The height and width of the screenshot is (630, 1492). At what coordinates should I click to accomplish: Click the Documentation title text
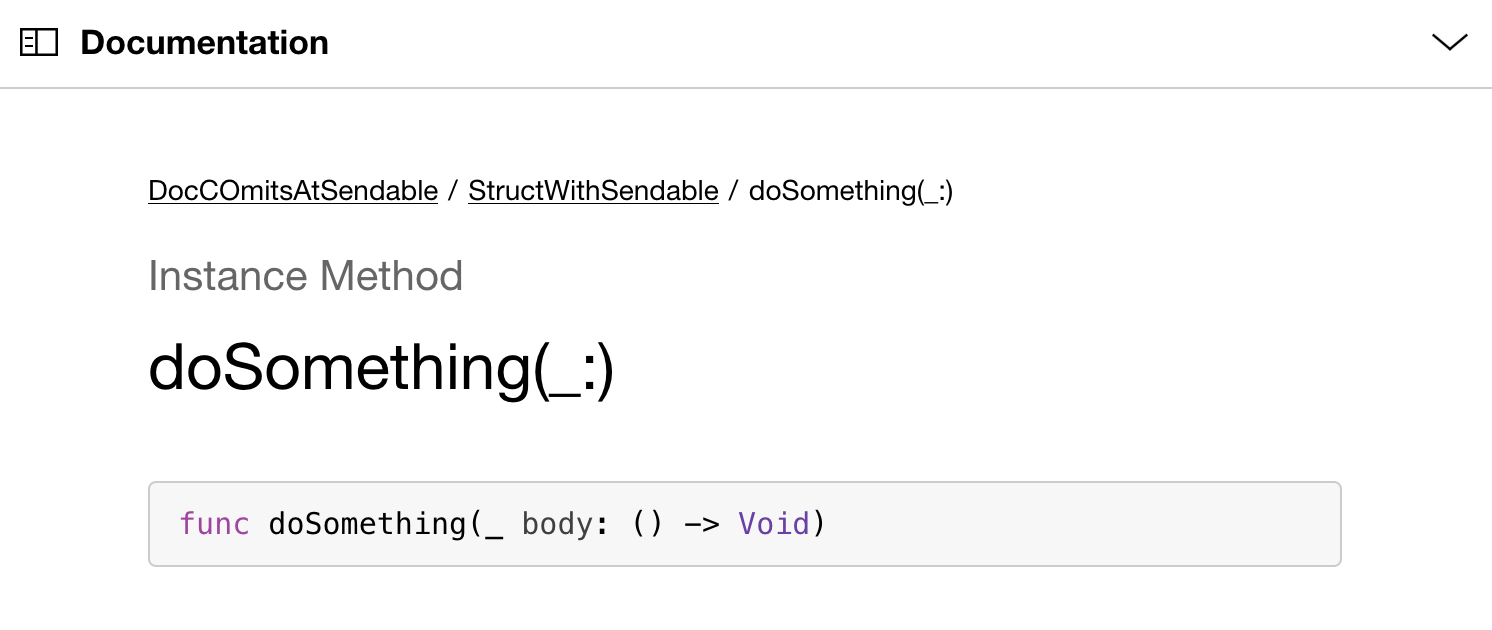[204, 42]
